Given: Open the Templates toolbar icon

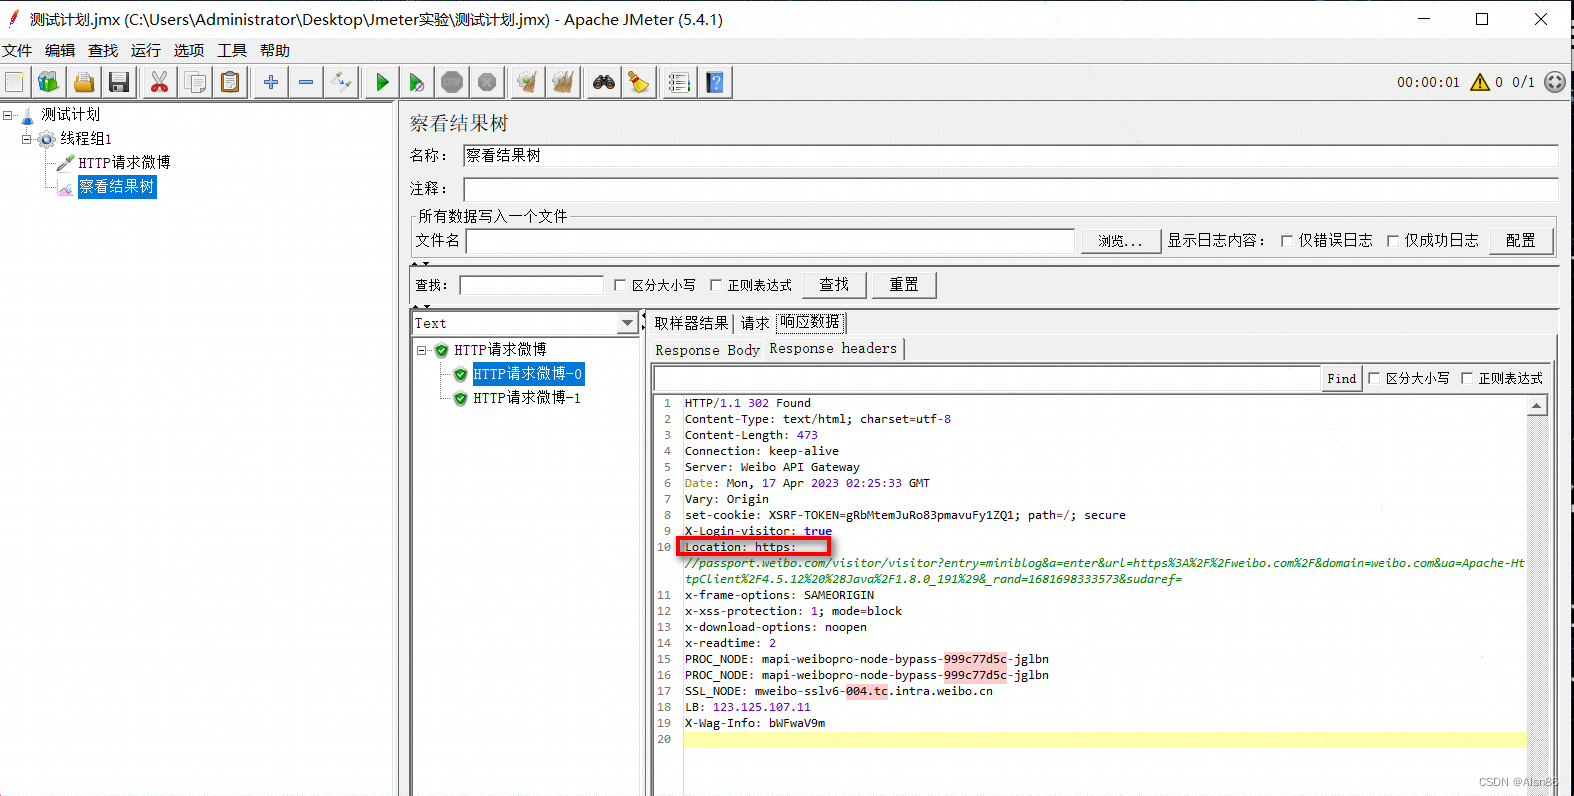Looking at the screenshot, I should tap(48, 82).
